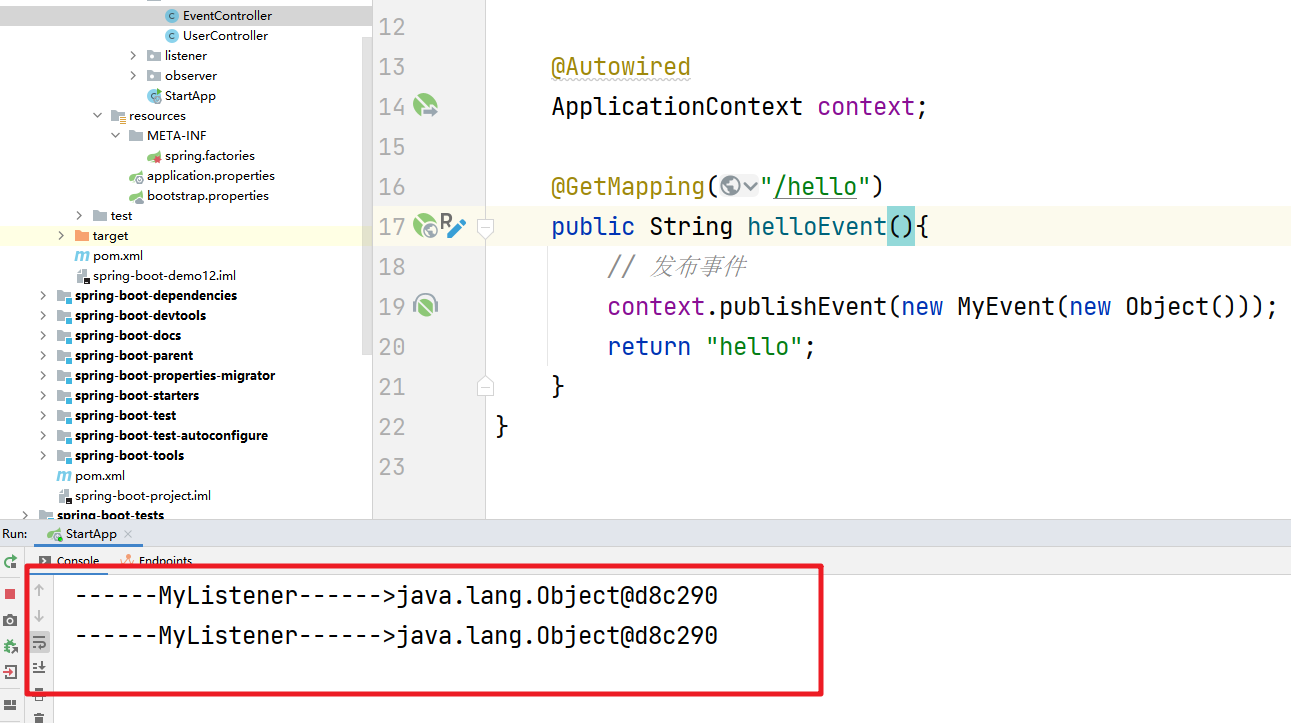Click the scroll to end console icon
This screenshot has width=1291, height=723.
(39, 667)
